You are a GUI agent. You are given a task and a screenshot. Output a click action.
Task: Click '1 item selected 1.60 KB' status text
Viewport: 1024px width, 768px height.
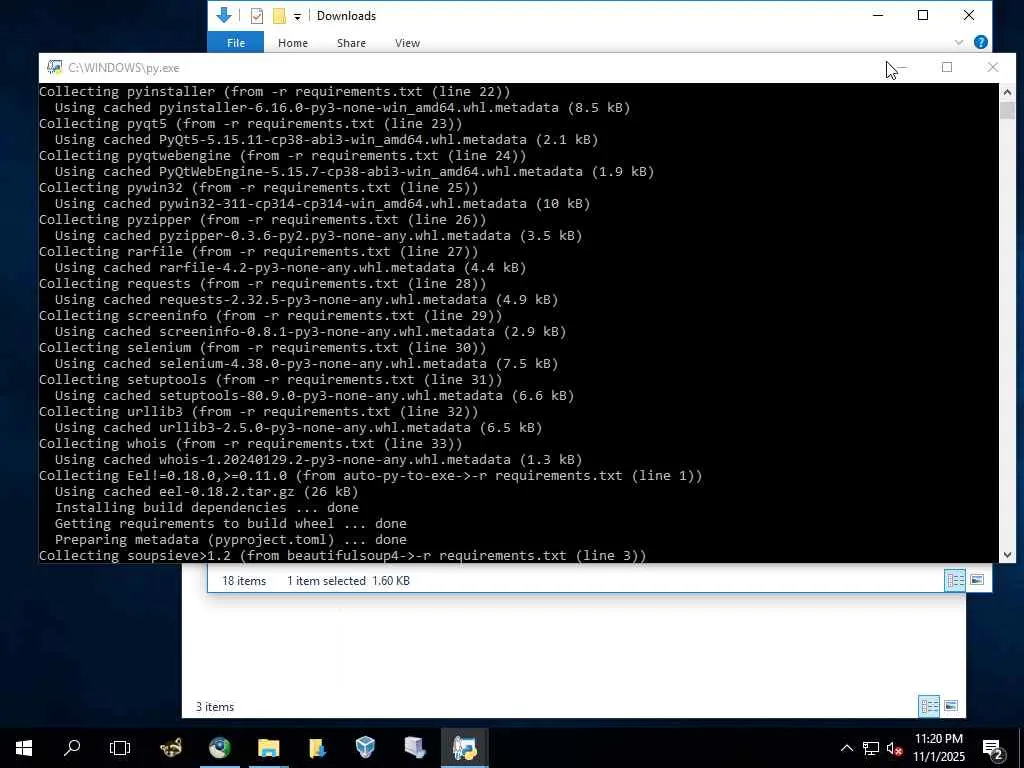[348, 581]
